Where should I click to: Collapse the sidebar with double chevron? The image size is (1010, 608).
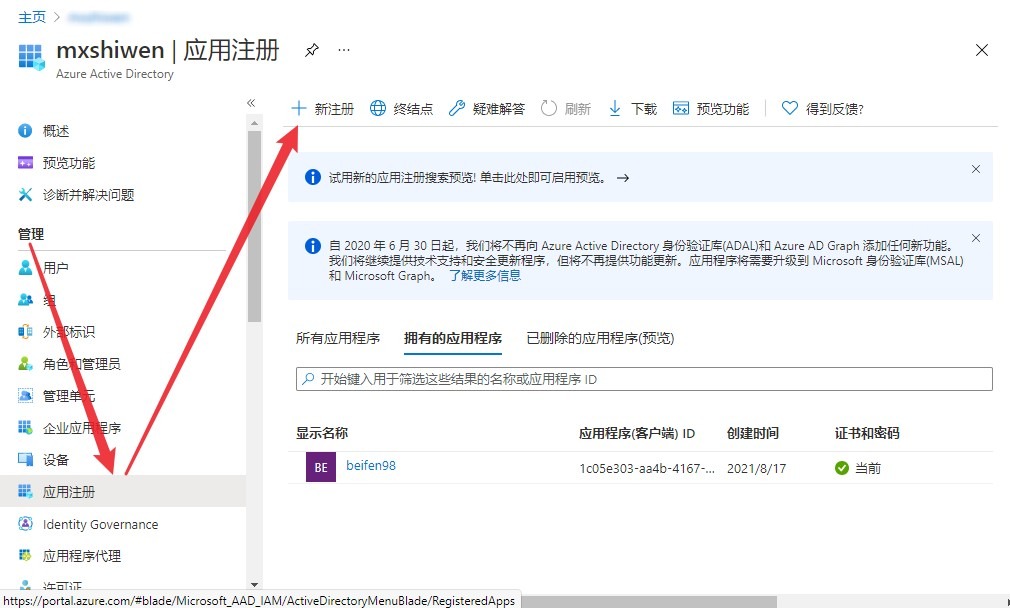pyautogui.click(x=251, y=103)
